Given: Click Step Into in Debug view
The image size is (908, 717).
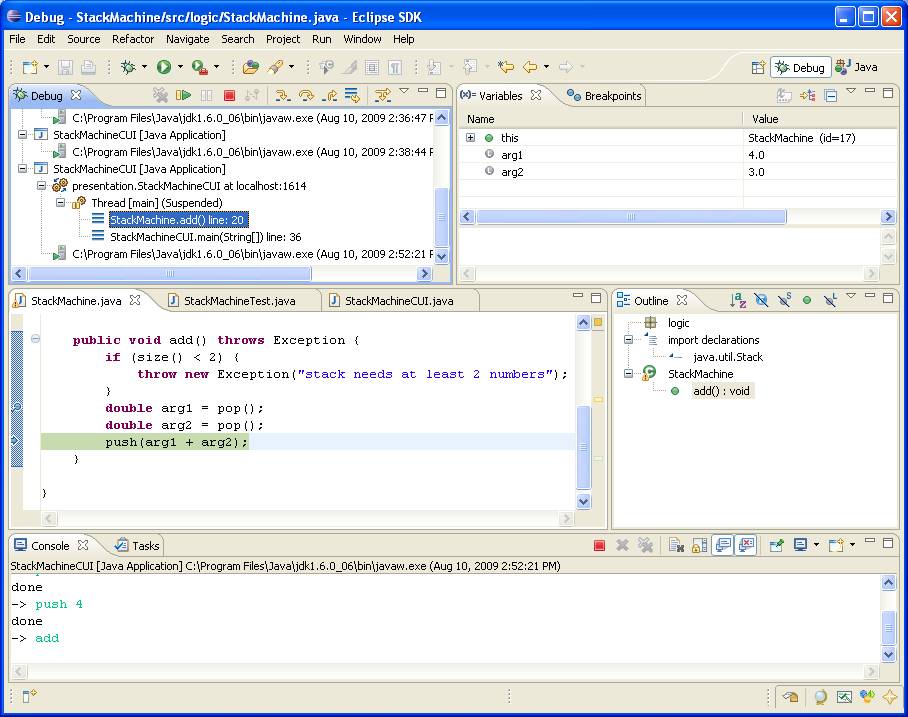Looking at the screenshot, I should click(283, 95).
